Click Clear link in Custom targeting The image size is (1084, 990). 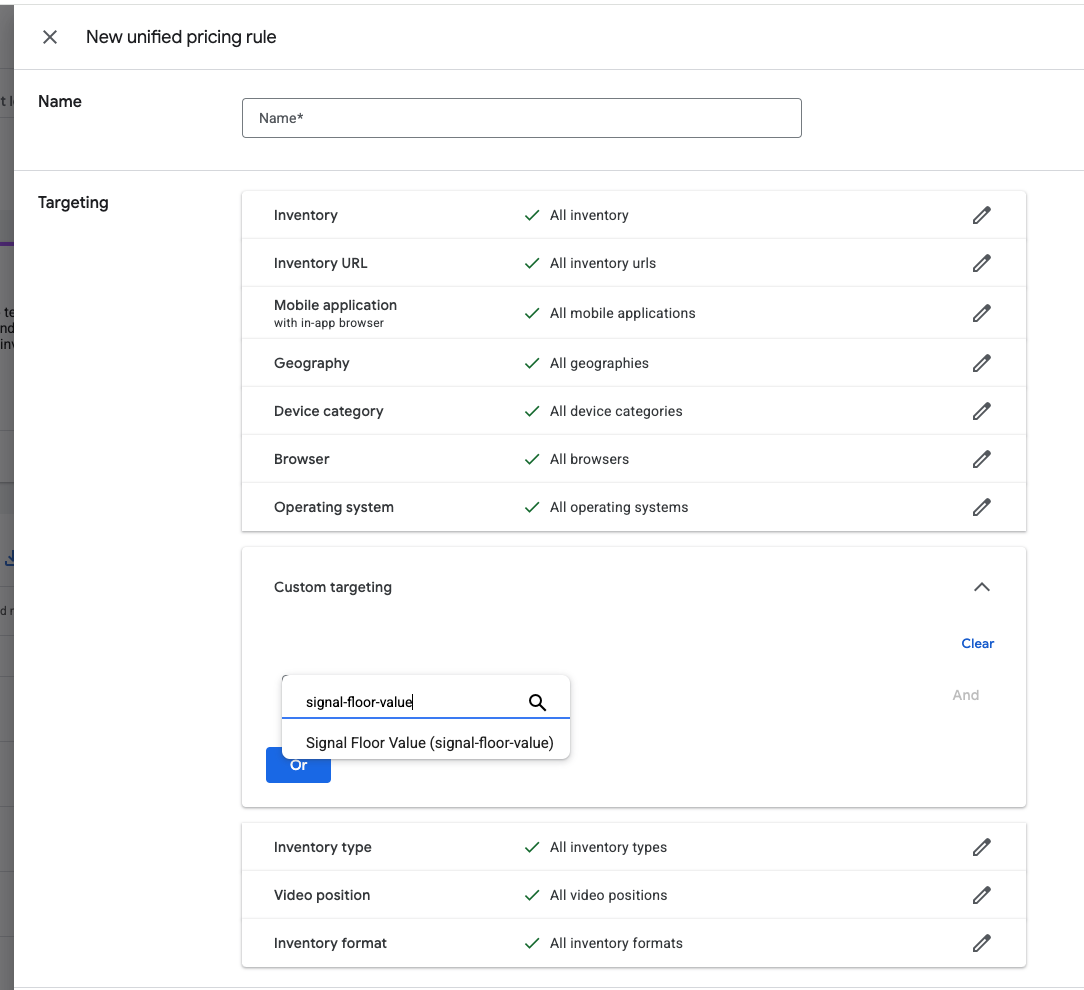977,643
